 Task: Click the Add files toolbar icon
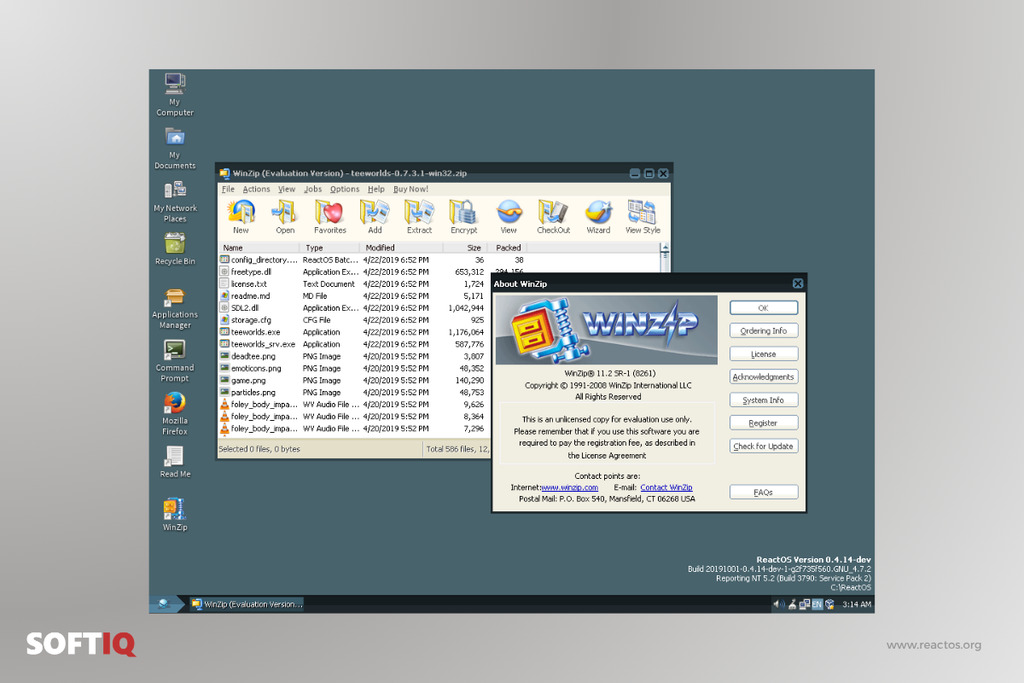pos(375,217)
